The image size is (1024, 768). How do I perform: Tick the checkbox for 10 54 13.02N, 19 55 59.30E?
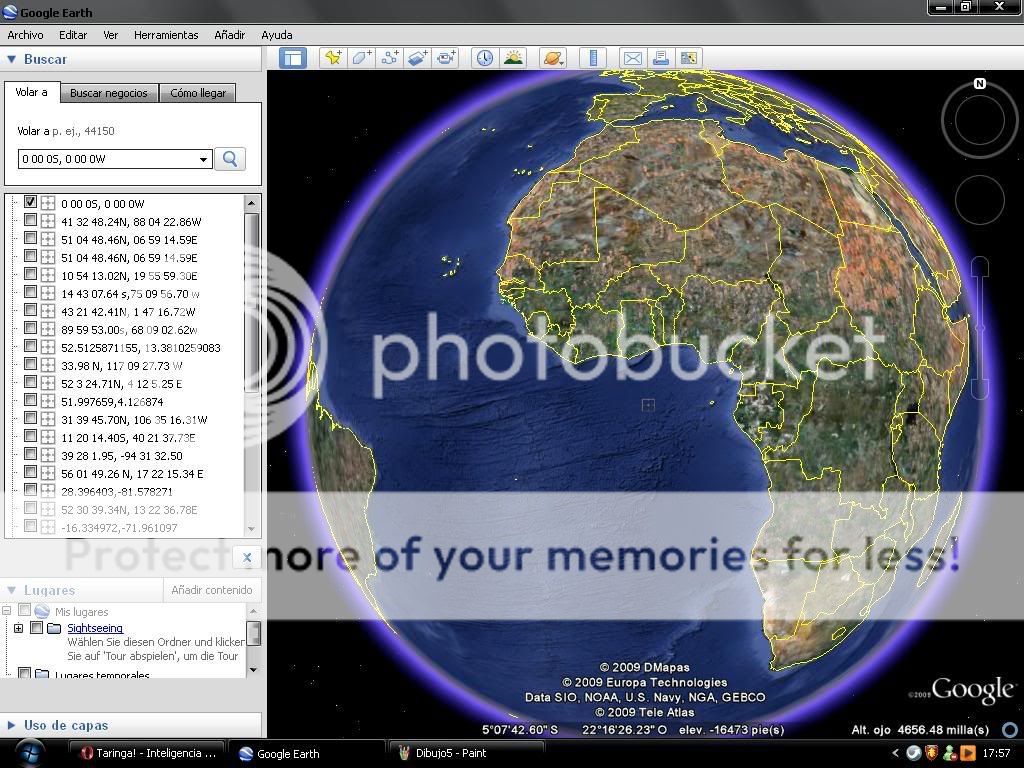pyautogui.click(x=30, y=275)
